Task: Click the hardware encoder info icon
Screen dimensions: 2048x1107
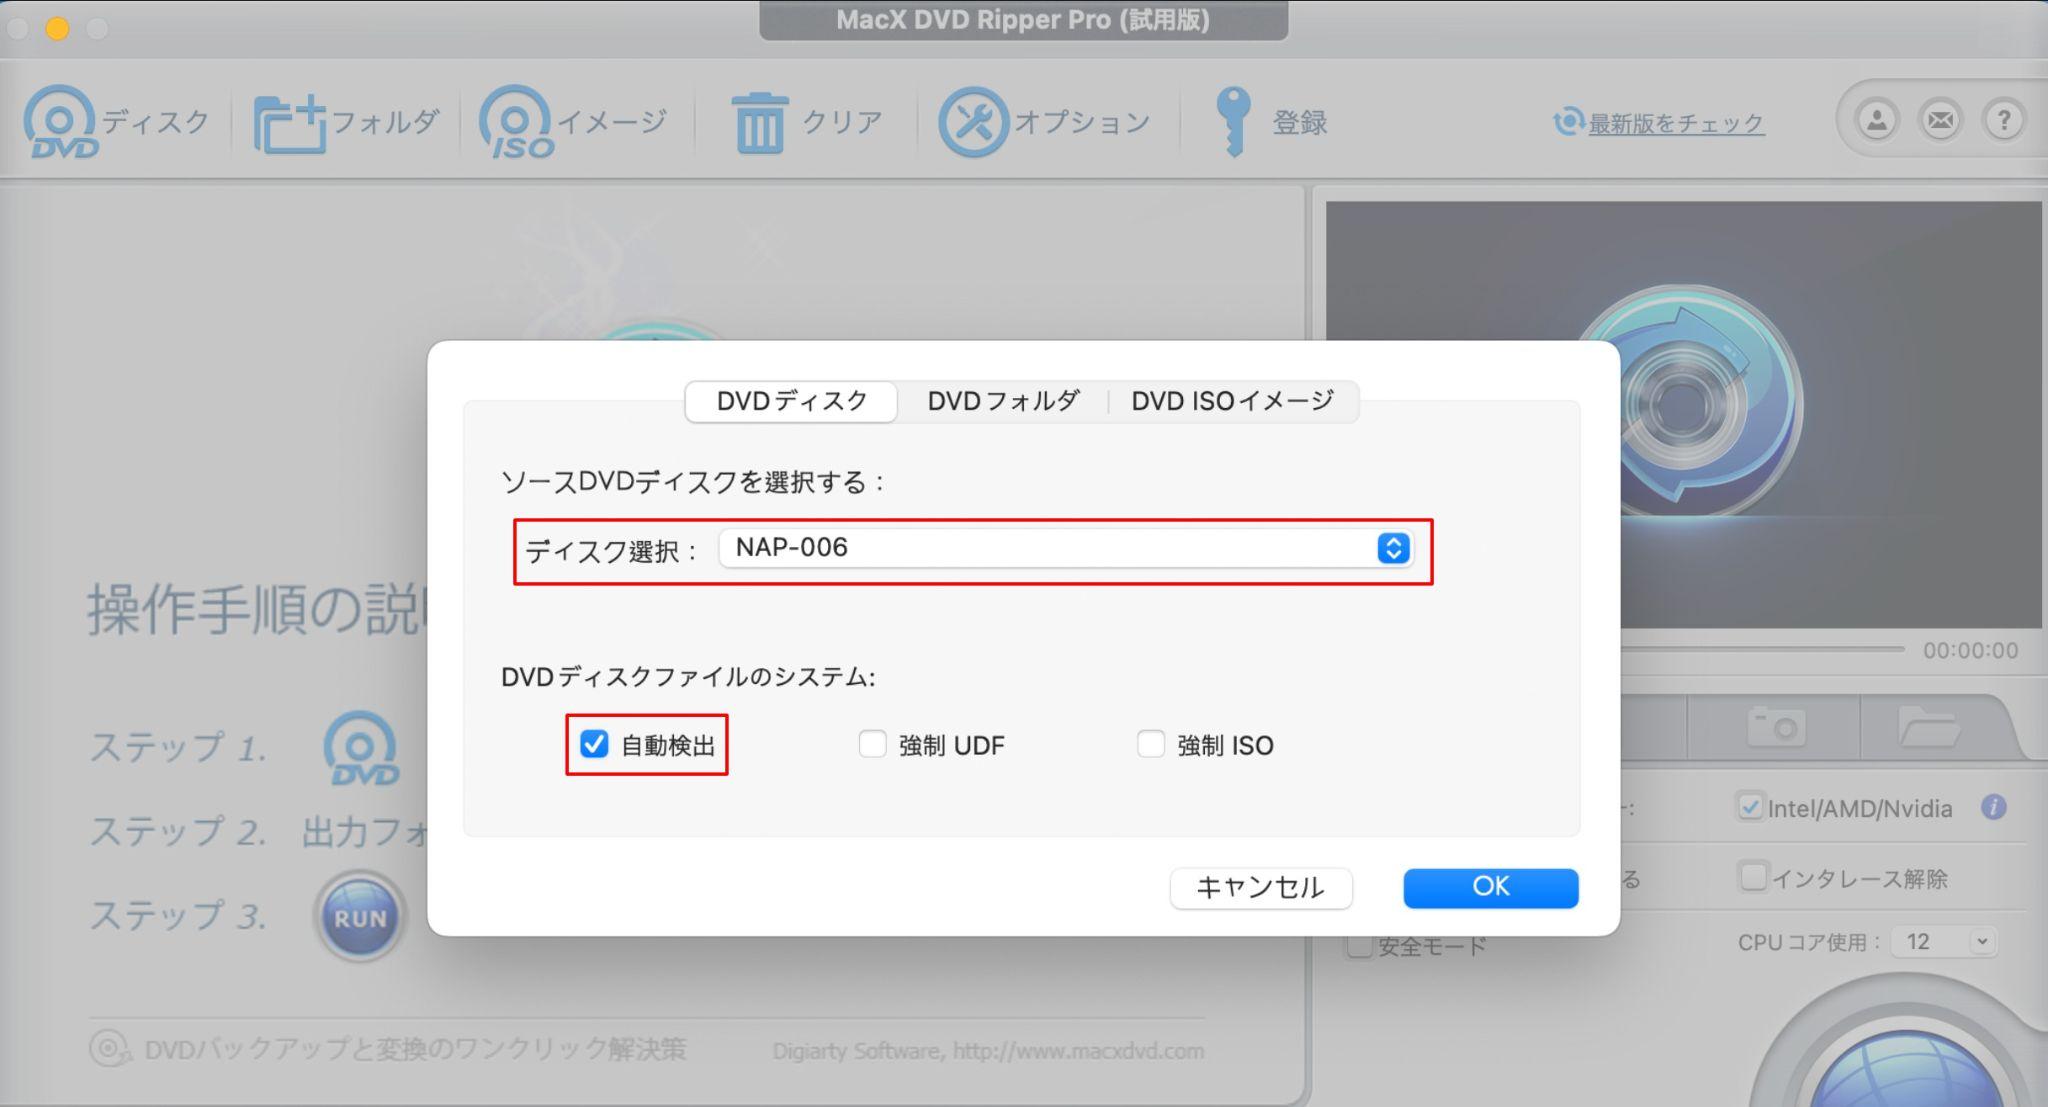Action: (x=1993, y=807)
